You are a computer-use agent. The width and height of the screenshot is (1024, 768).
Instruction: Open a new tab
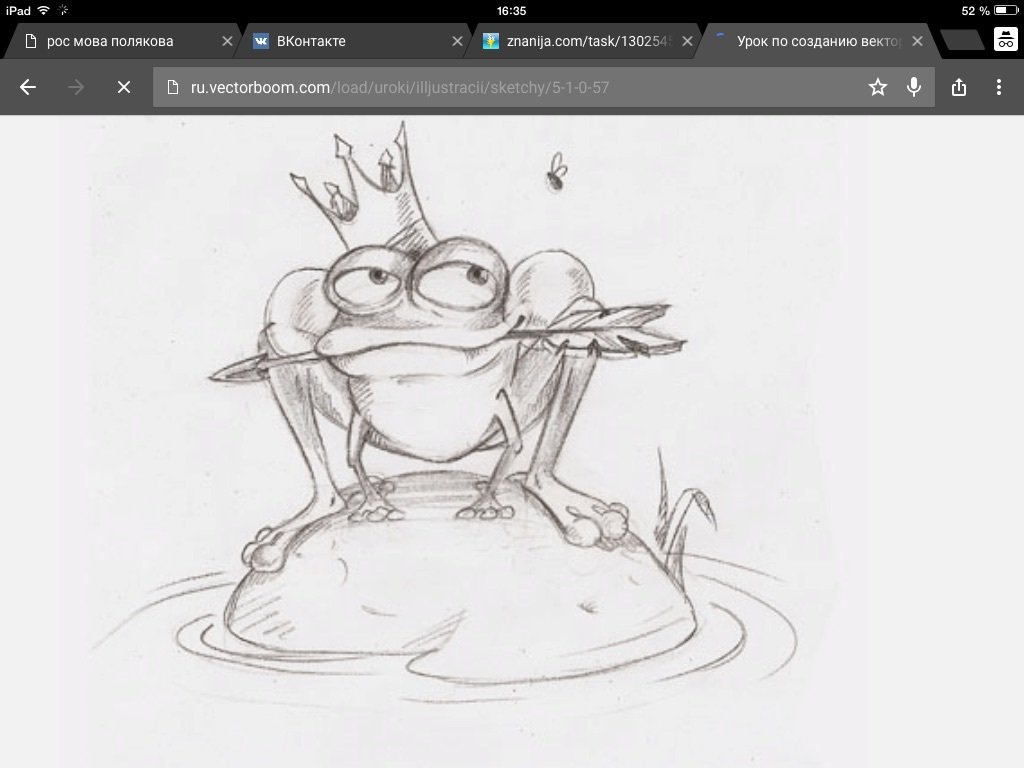click(x=963, y=40)
